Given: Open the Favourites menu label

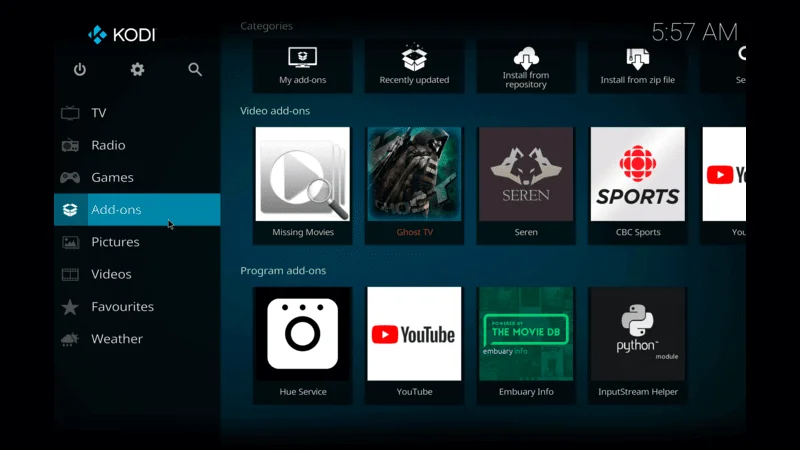Looking at the screenshot, I should click(122, 306).
